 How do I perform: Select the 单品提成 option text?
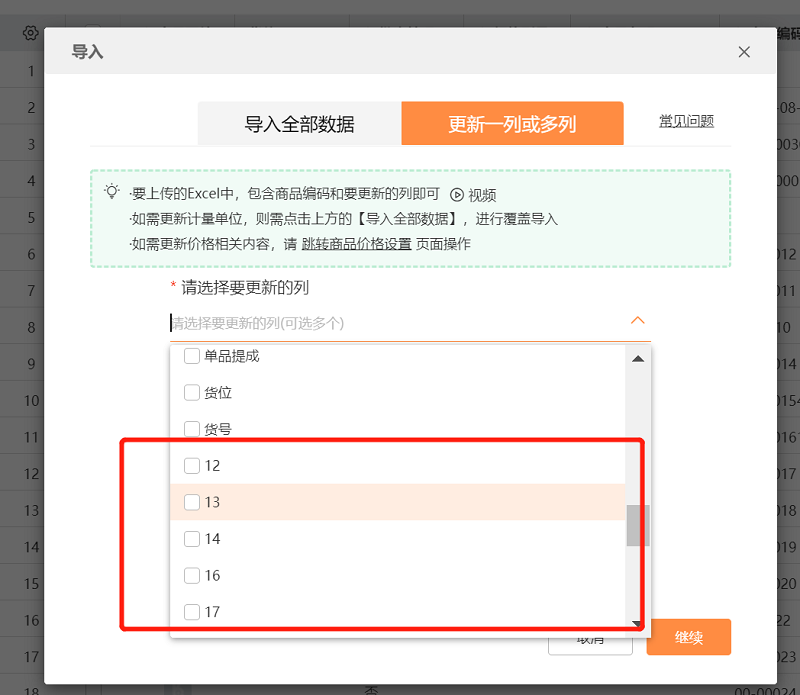pos(232,356)
